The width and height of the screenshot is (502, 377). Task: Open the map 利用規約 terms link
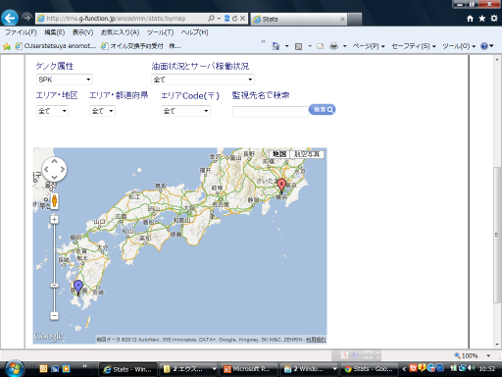(316, 340)
